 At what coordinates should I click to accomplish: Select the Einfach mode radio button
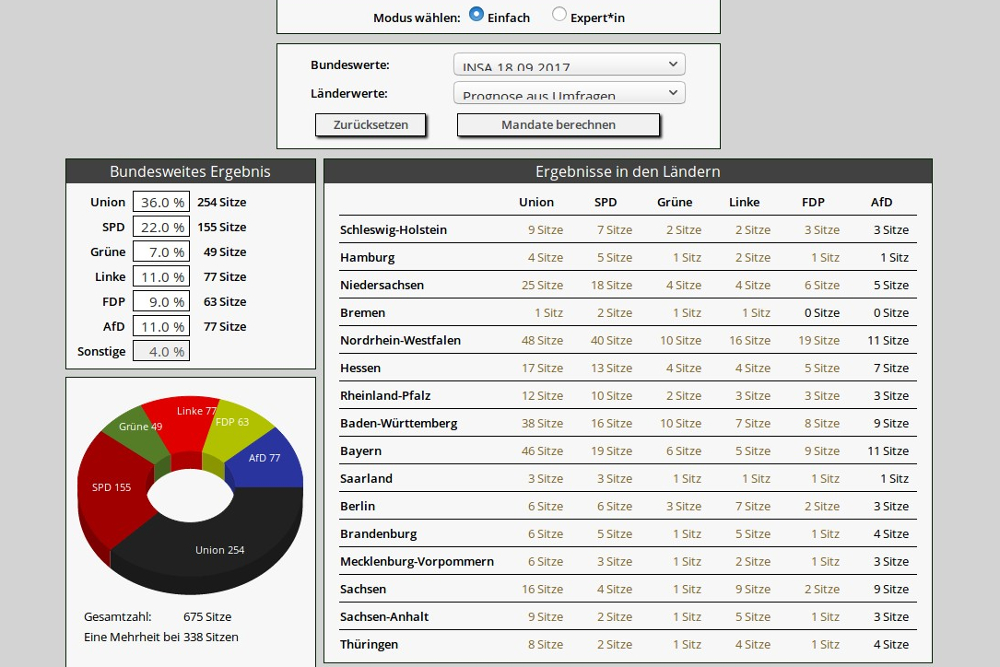pyautogui.click(x=476, y=15)
